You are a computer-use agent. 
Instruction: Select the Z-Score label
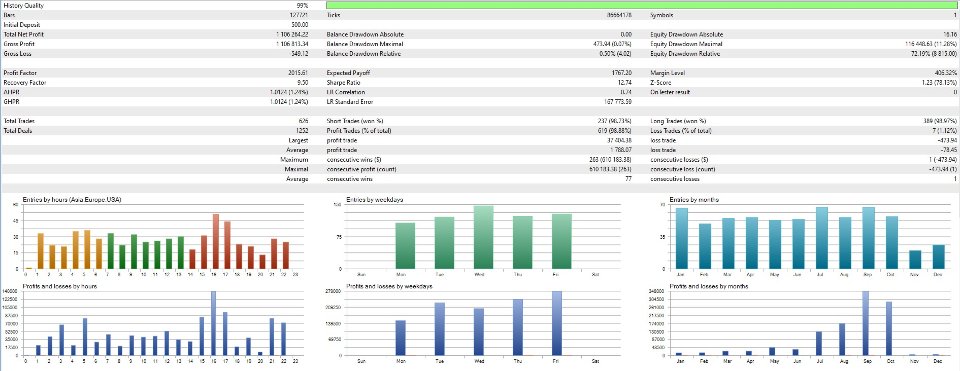(x=660, y=83)
